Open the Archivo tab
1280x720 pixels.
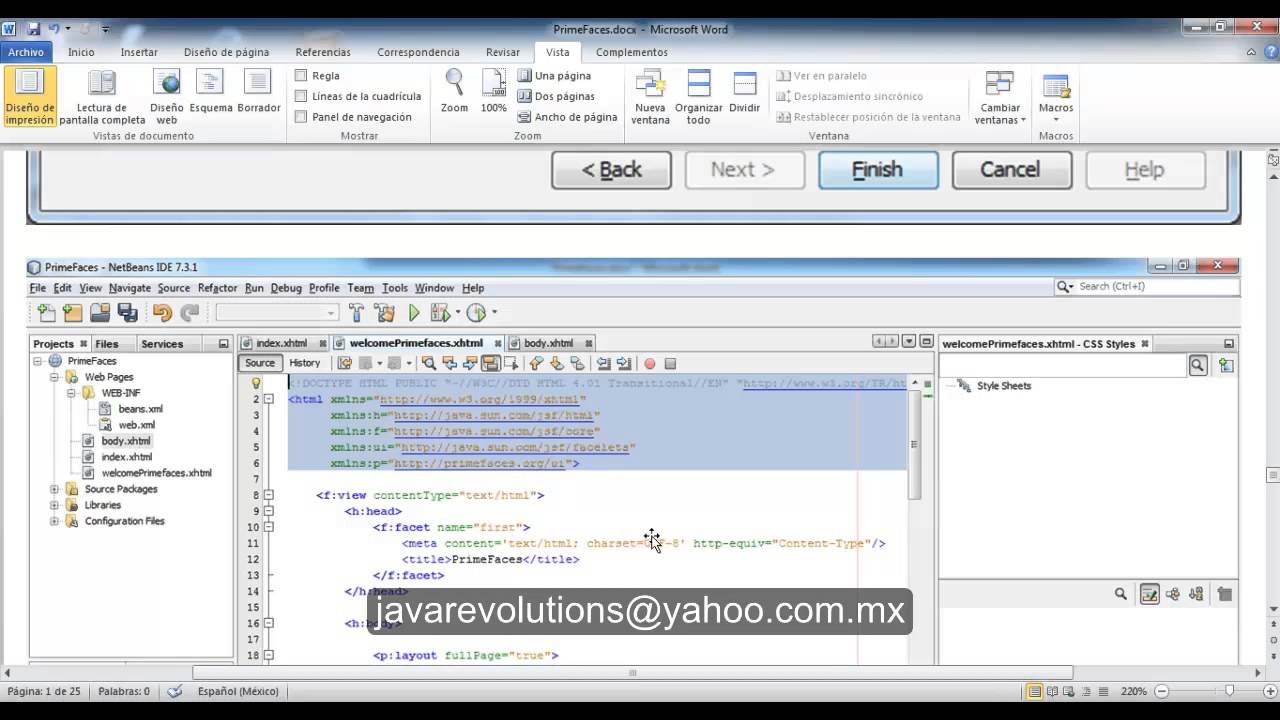(26, 52)
